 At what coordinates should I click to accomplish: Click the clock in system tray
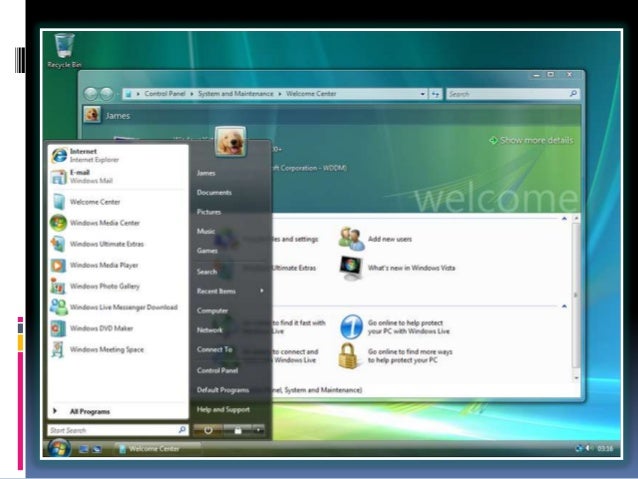coord(605,448)
